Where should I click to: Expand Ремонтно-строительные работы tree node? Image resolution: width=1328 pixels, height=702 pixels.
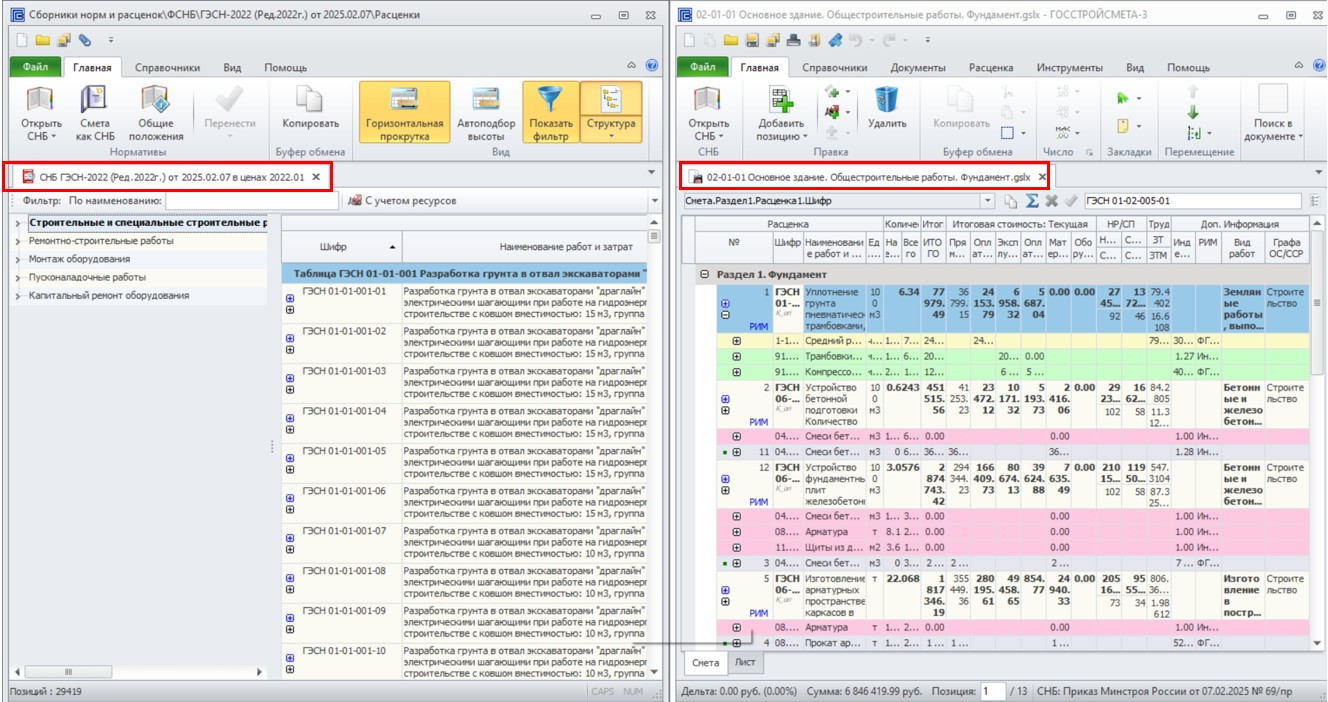pyautogui.click(x=19, y=241)
